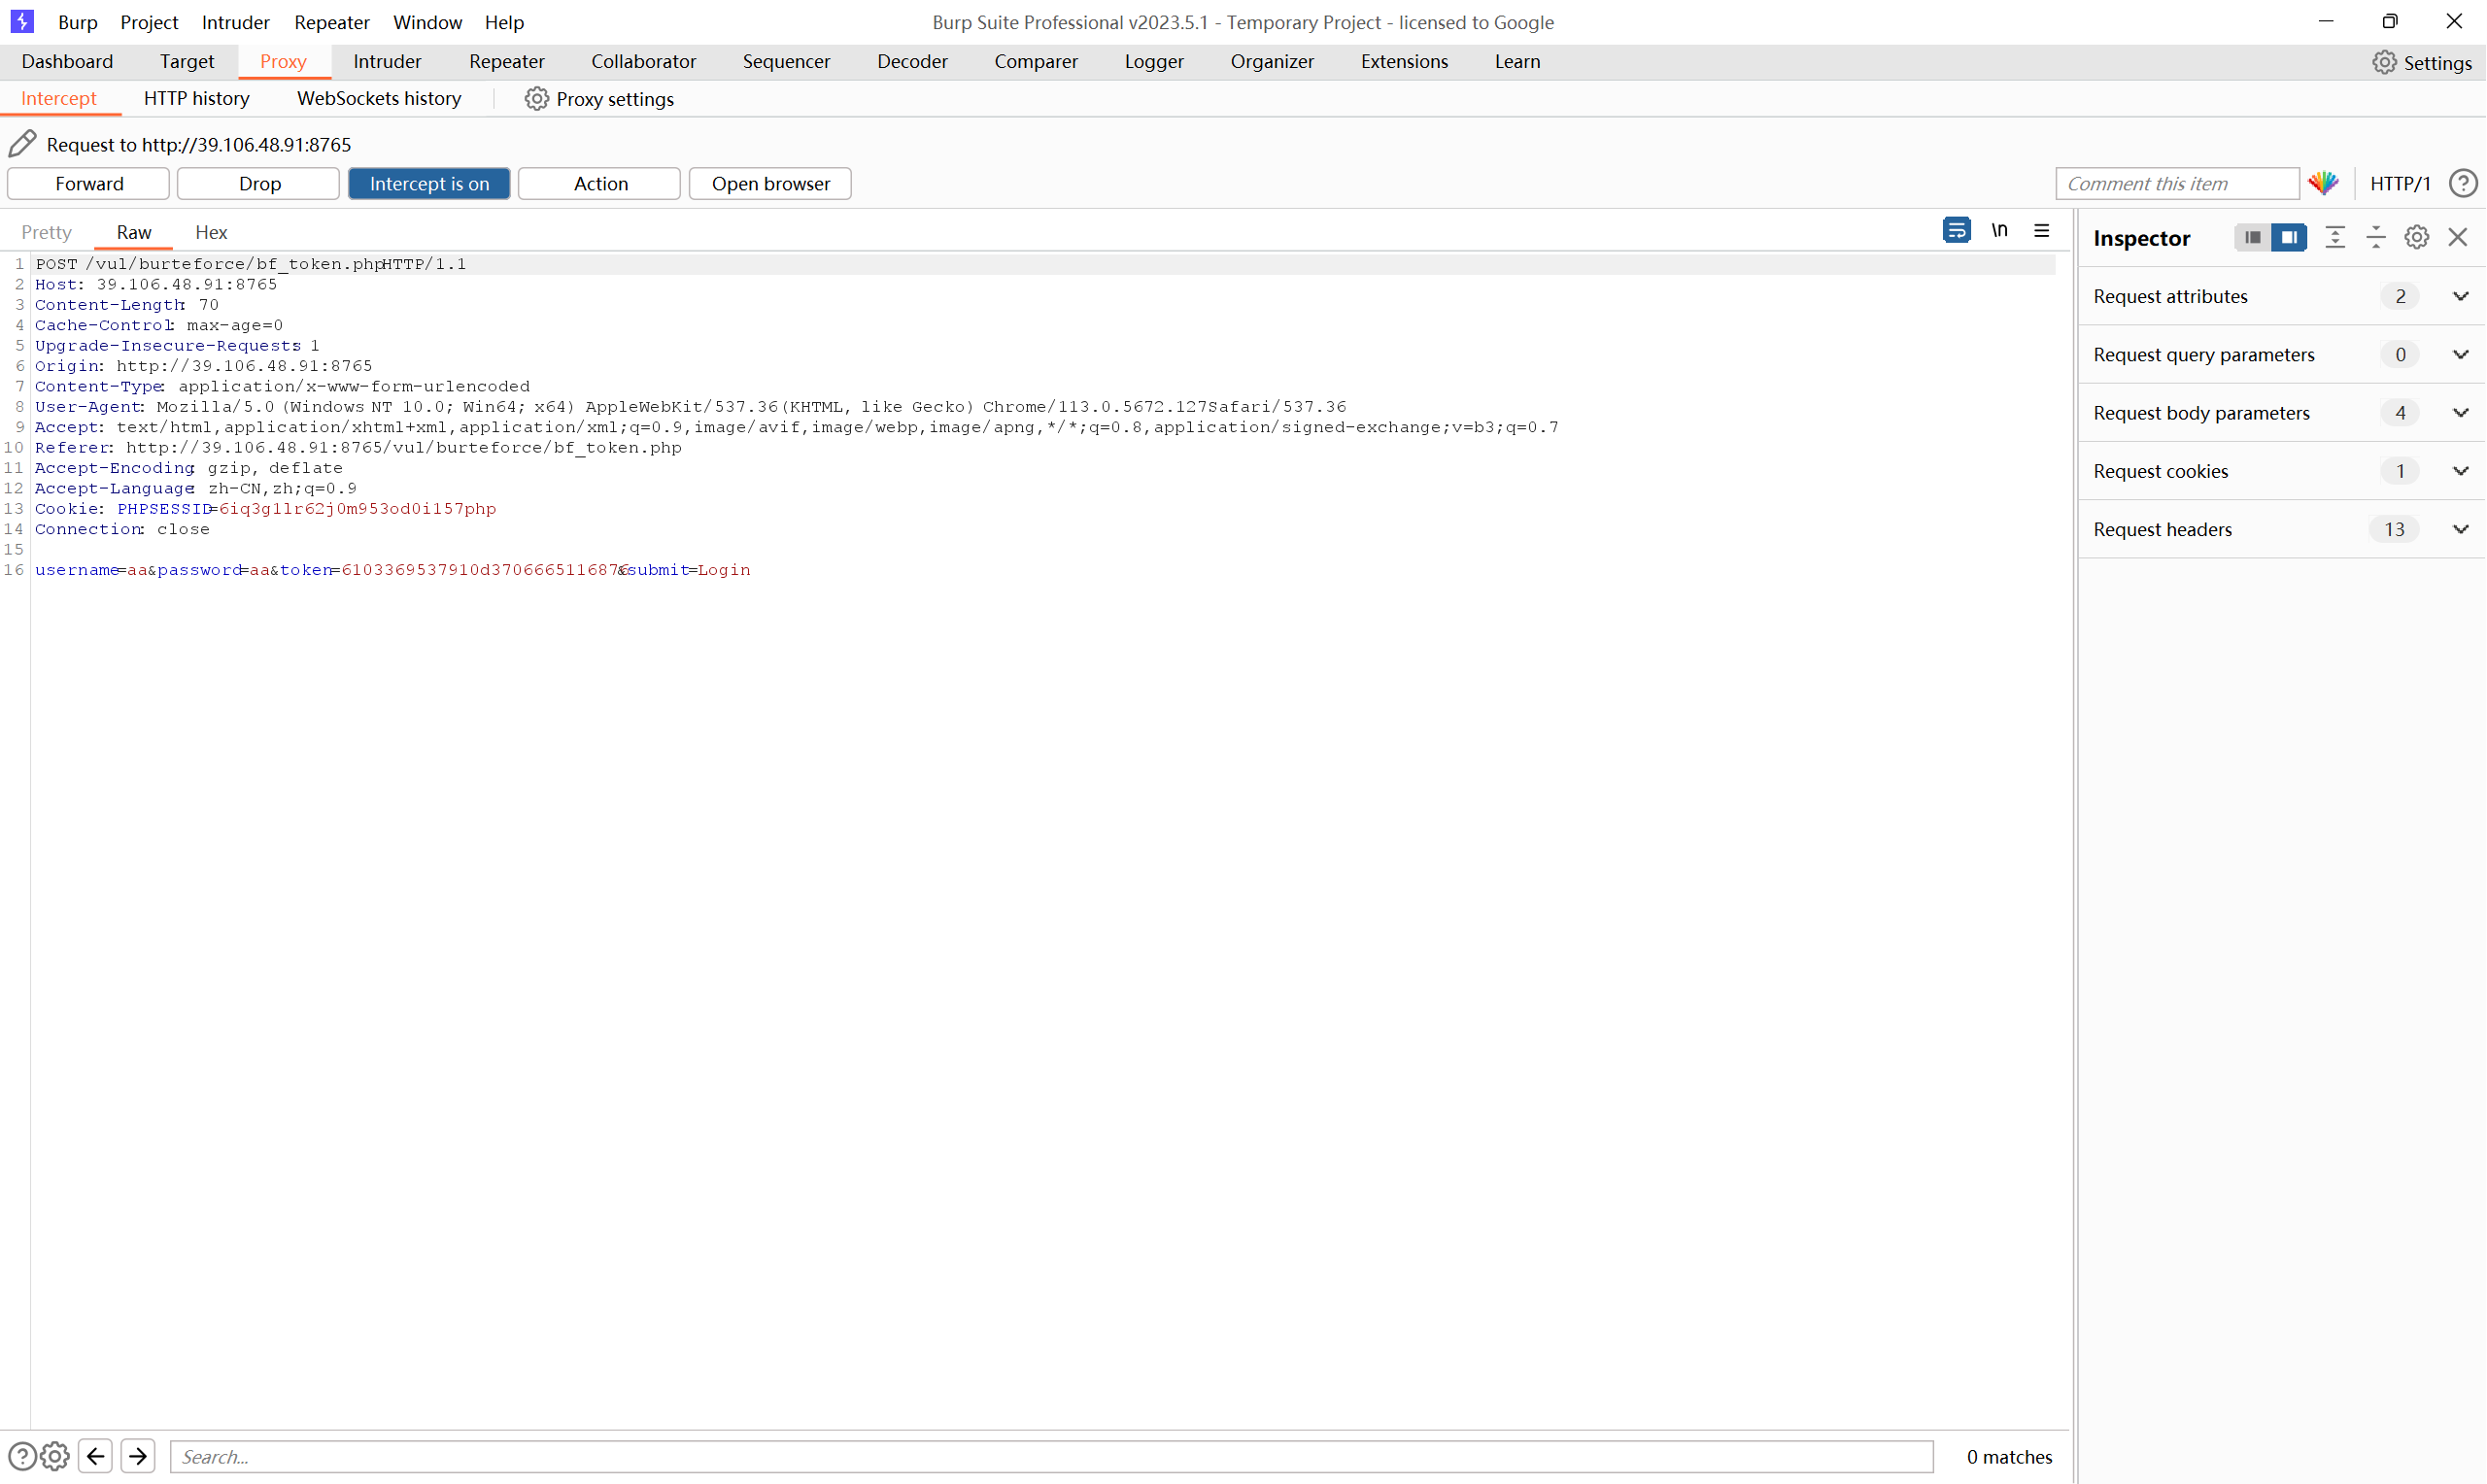
Task: Expand Request attributes section
Action: coord(2460,296)
